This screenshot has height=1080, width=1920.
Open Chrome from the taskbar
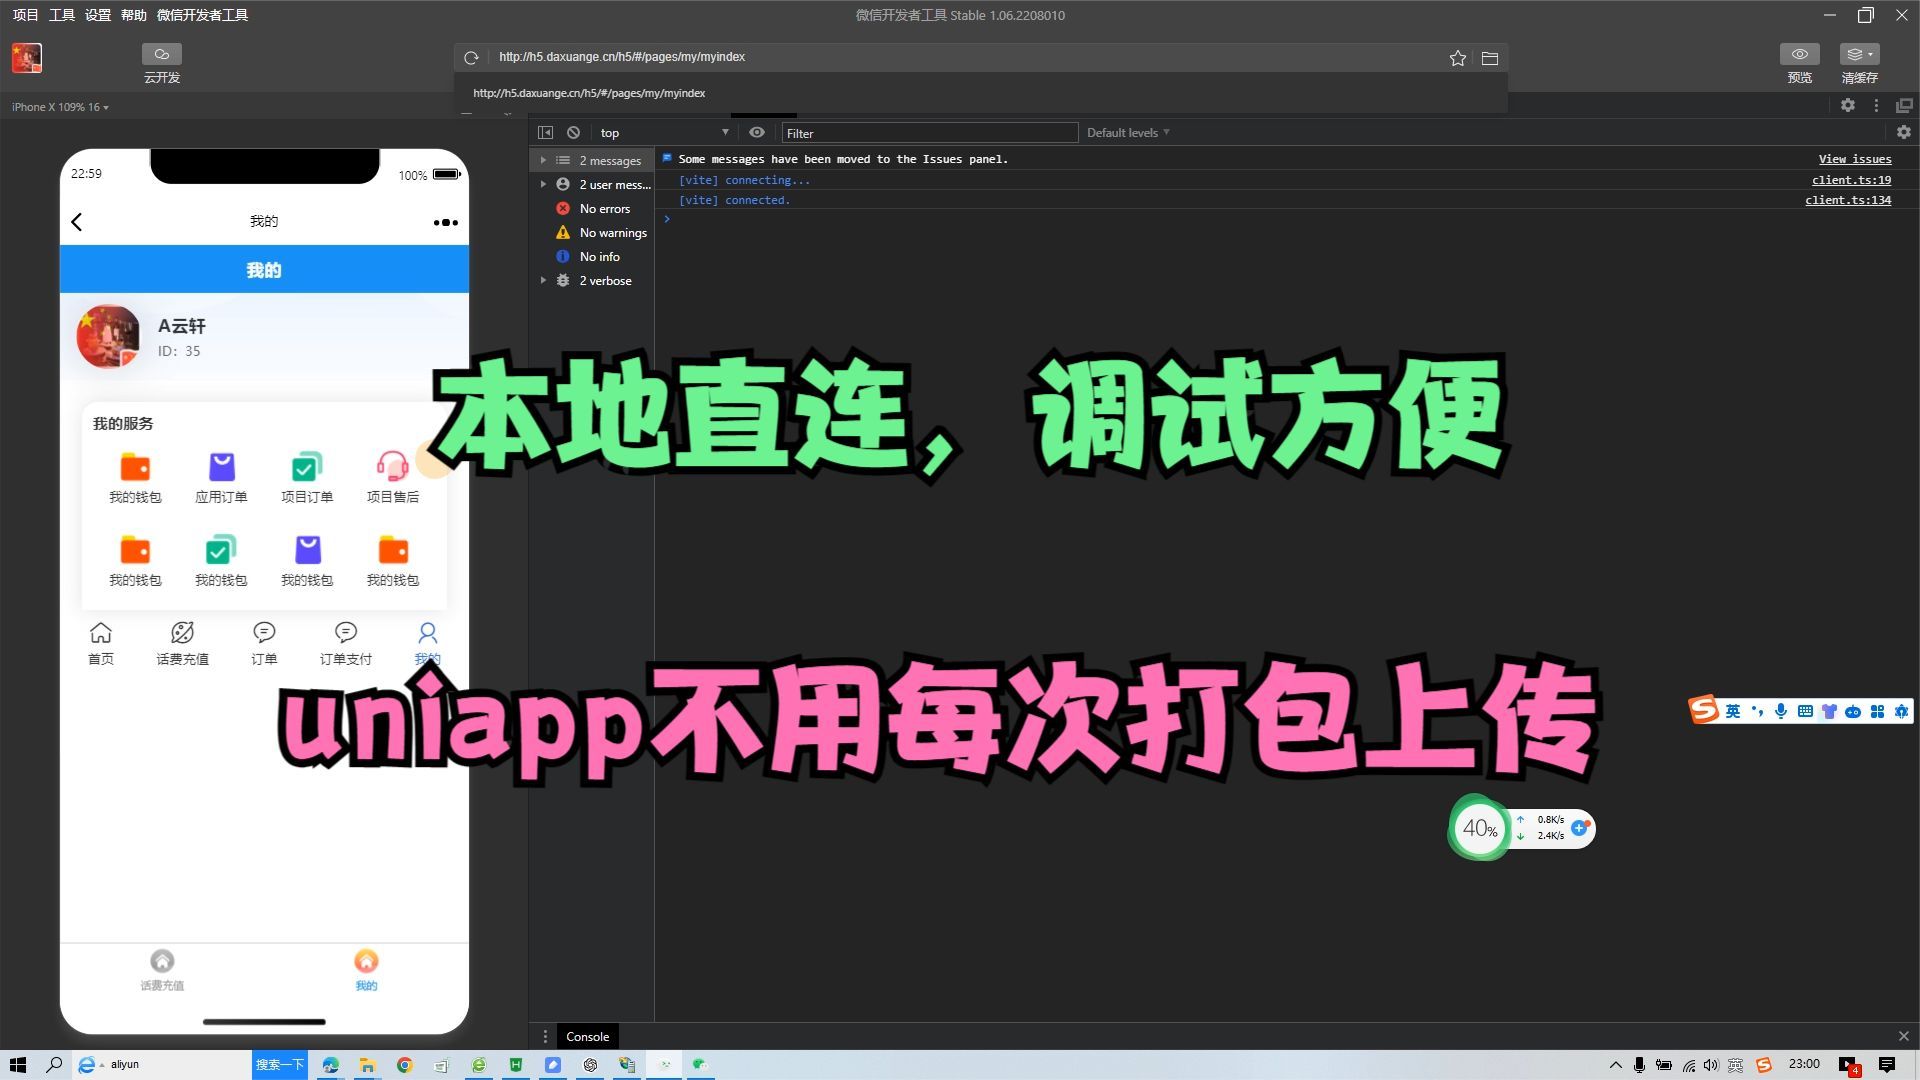404,1065
